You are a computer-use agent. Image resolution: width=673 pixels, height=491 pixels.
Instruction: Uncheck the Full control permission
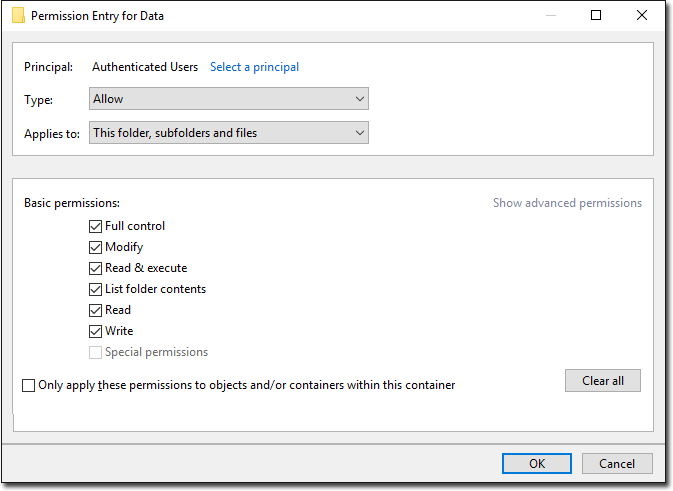[x=95, y=226]
